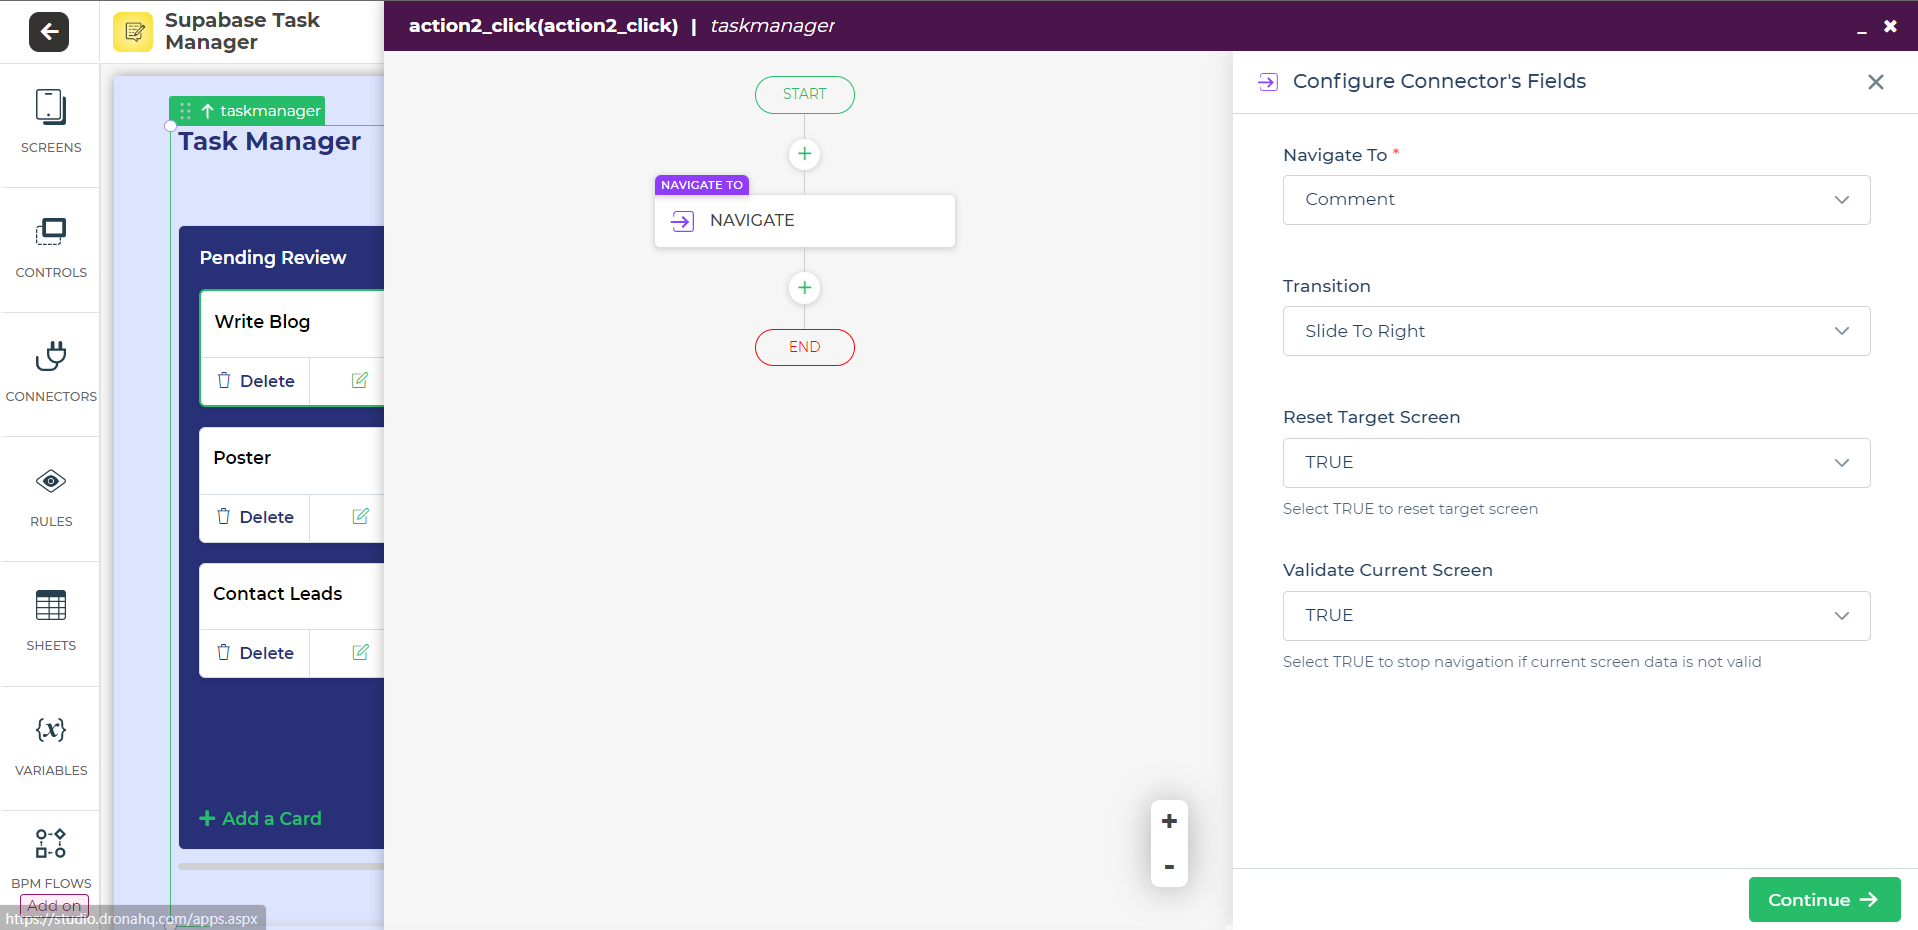Open the Navigate To dropdown

tap(1576, 200)
